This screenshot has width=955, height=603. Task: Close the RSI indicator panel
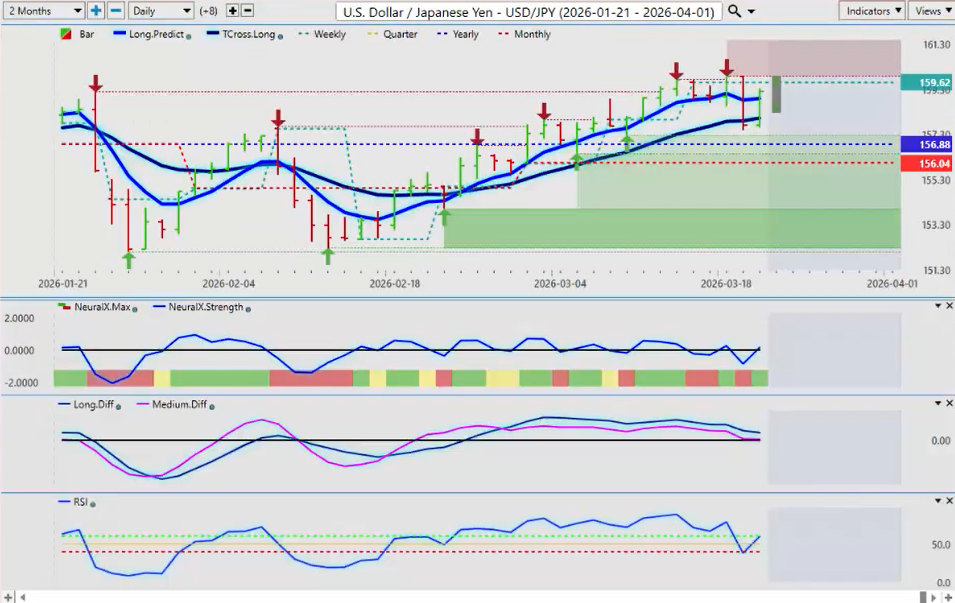coord(947,499)
